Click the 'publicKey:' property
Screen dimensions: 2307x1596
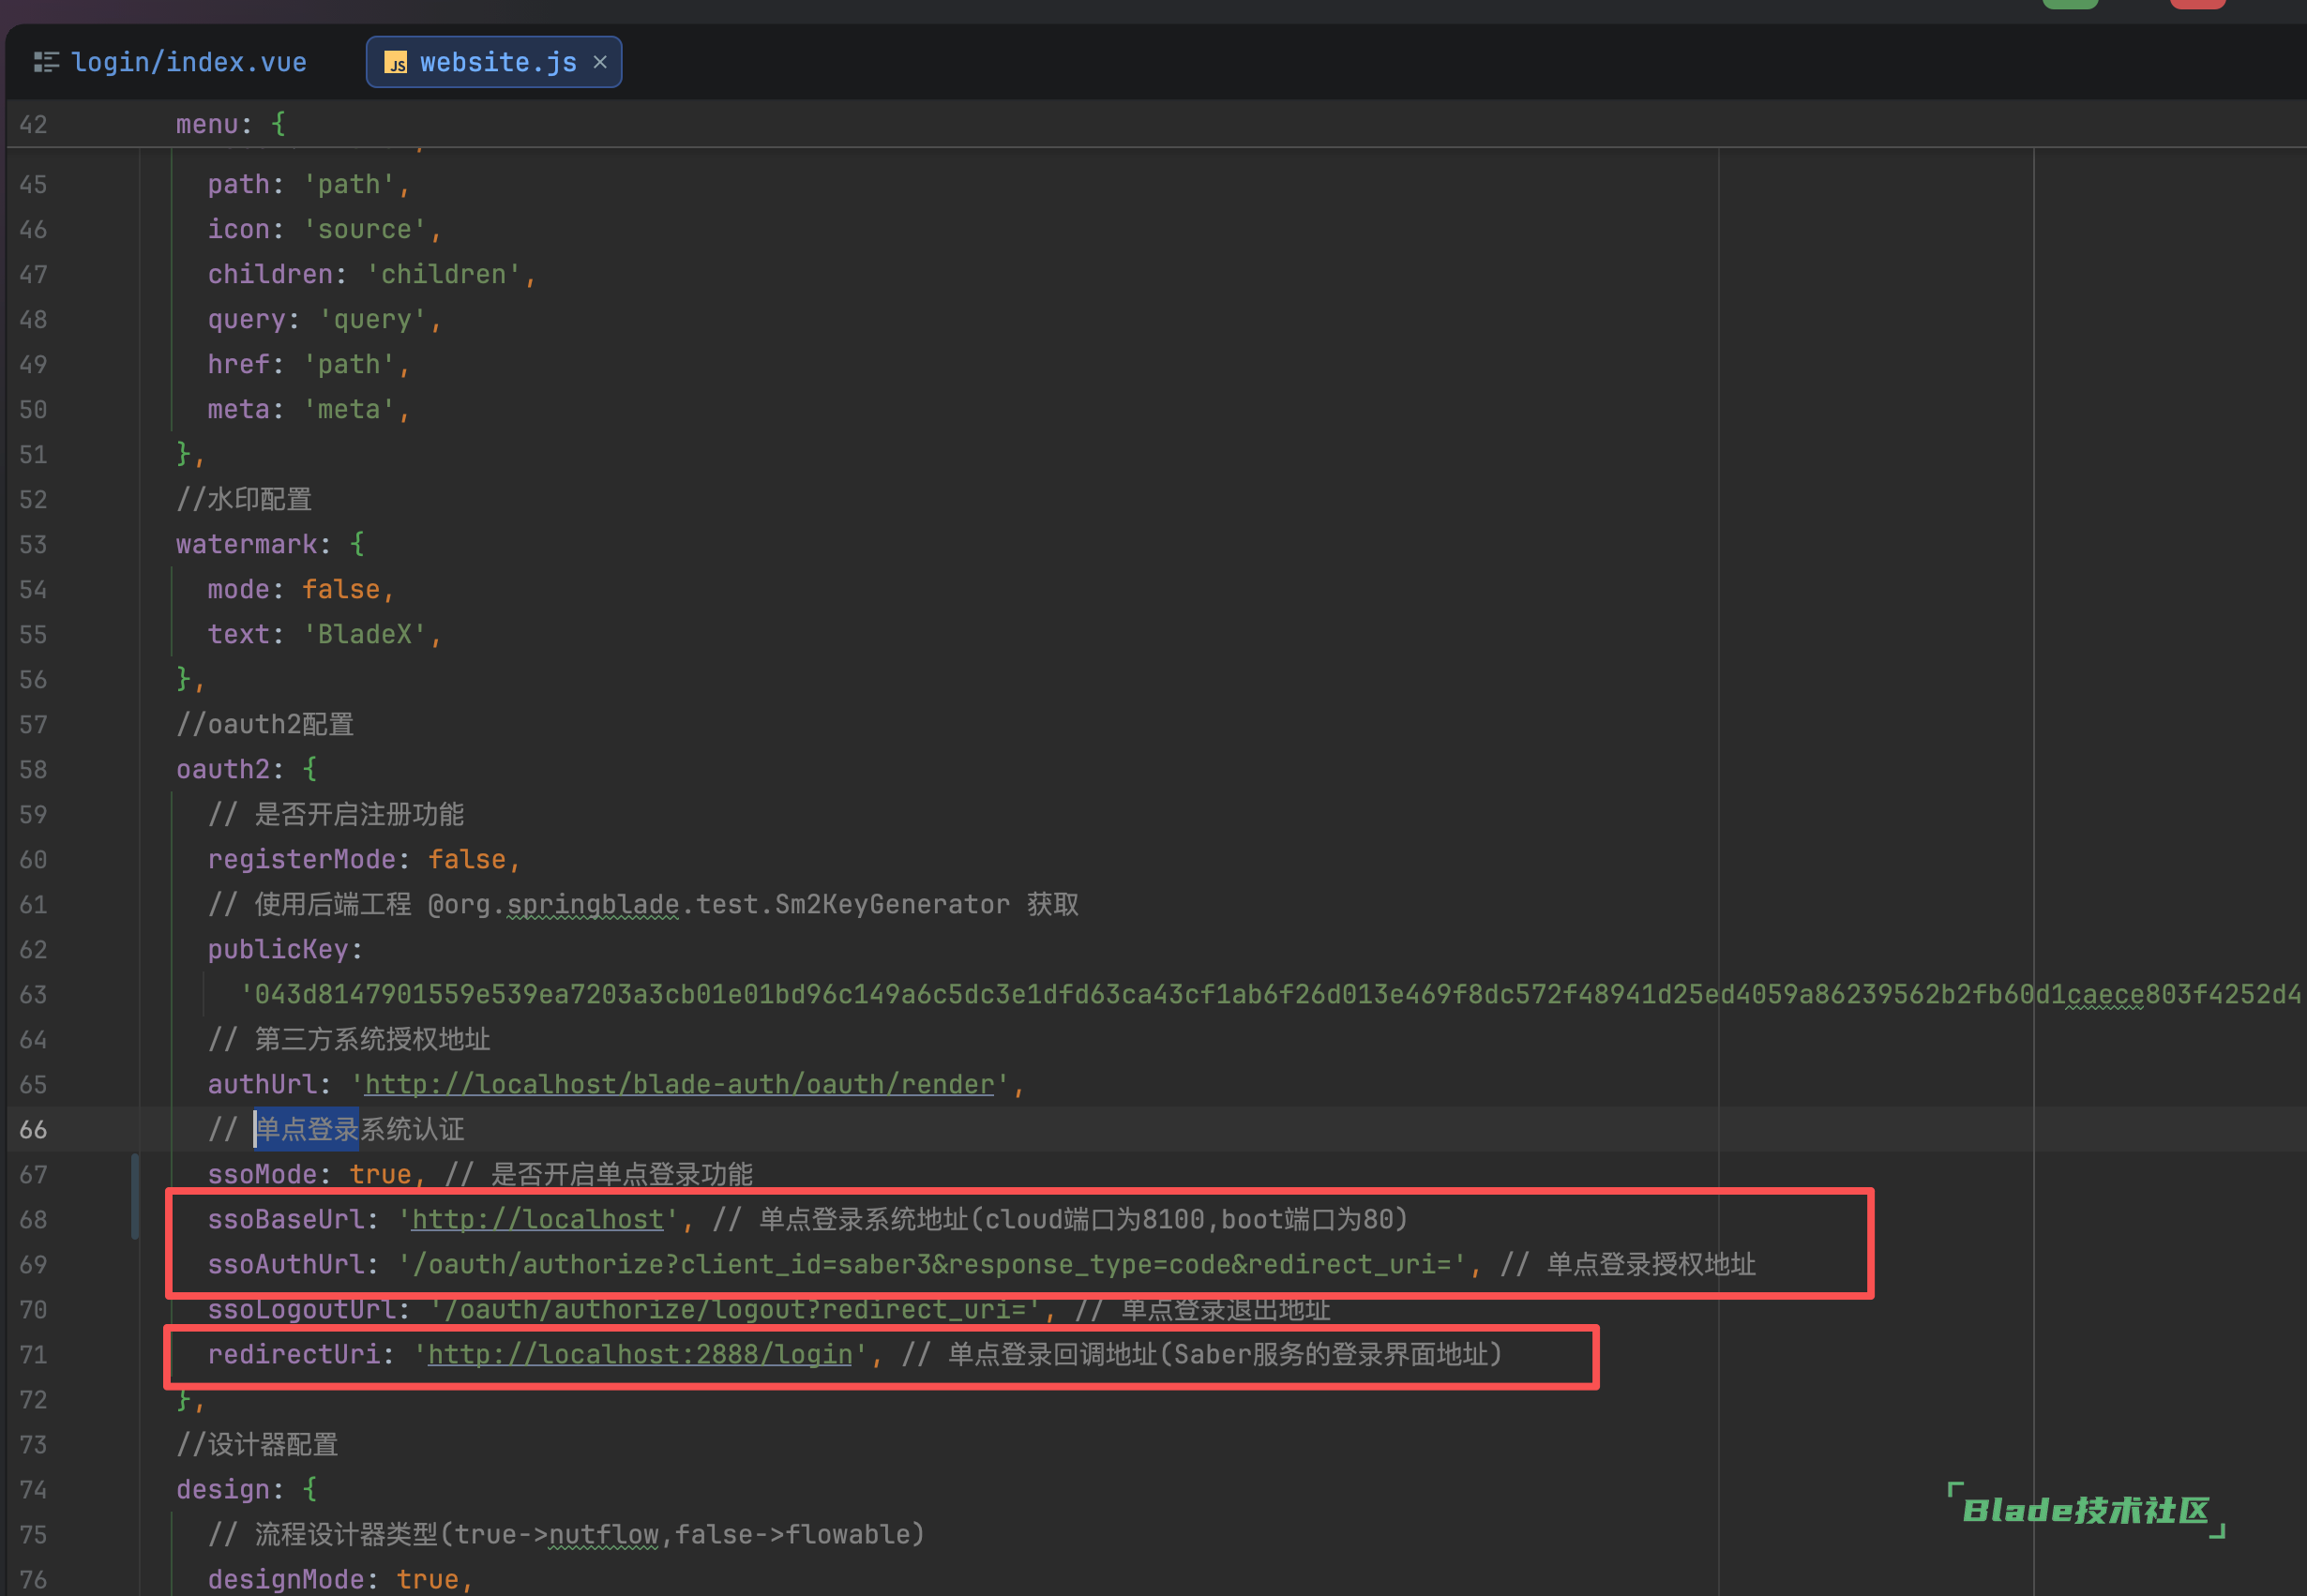(x=285, y=949)
